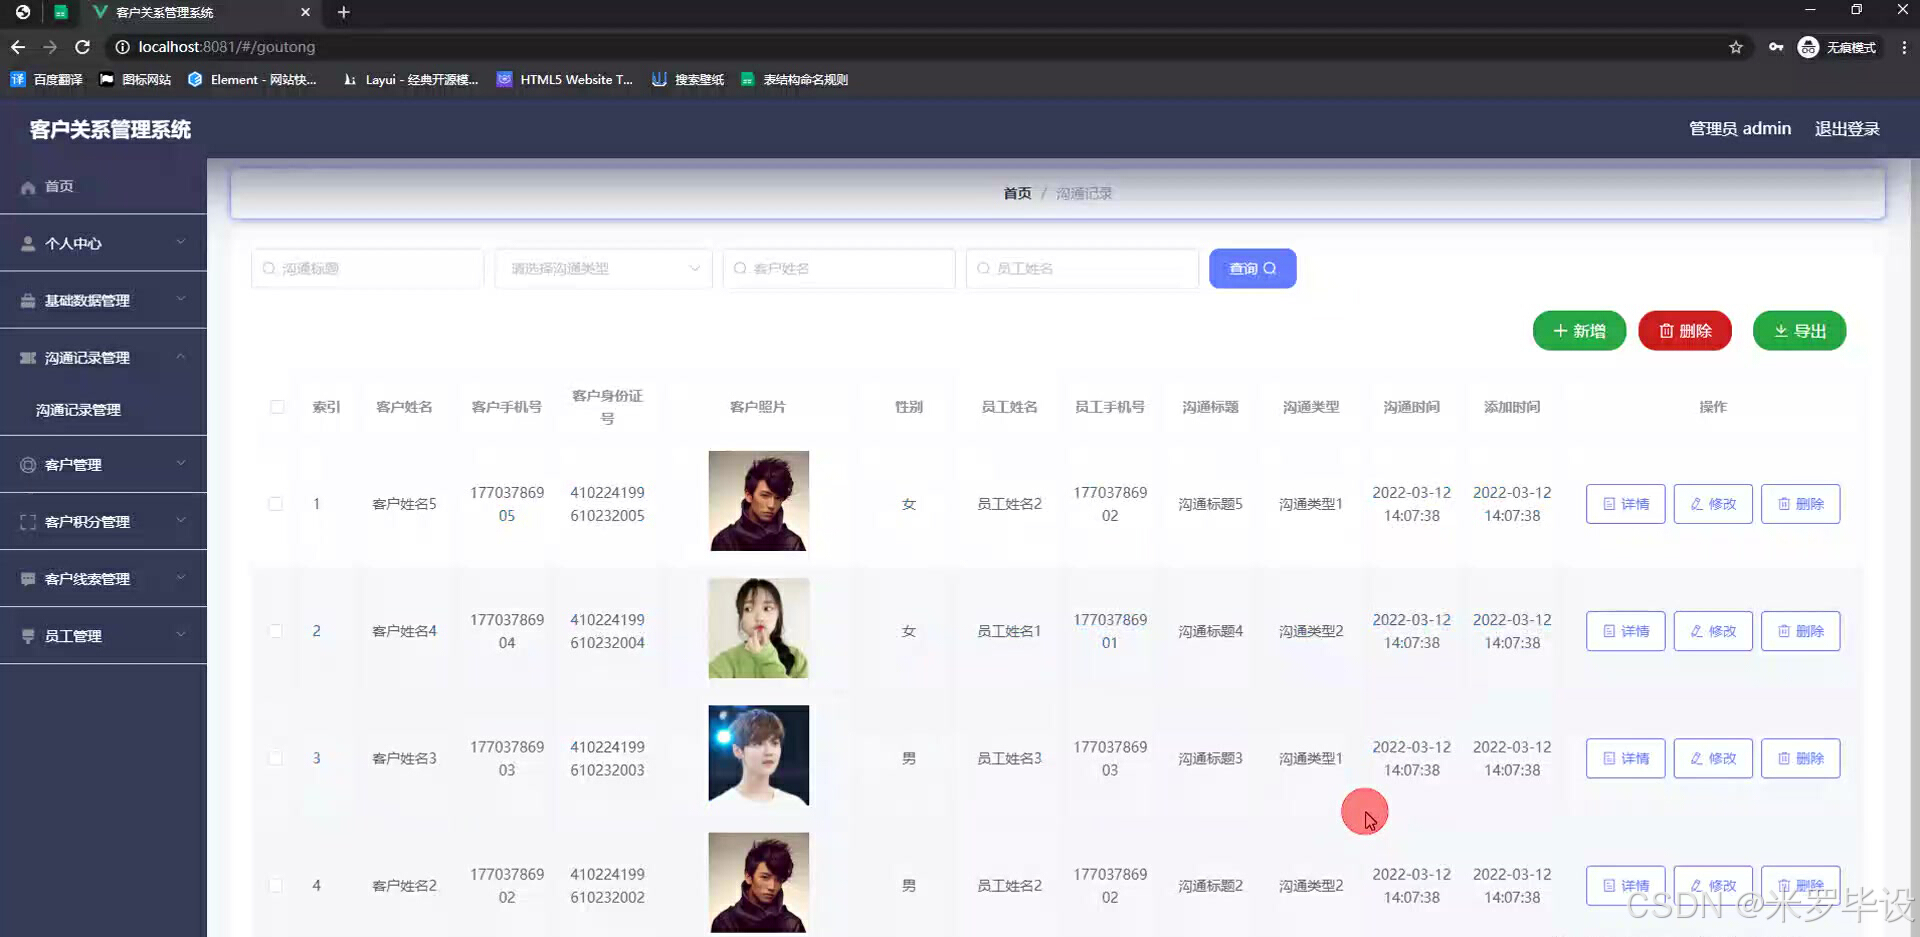Click 管理员 admin in header
The width and height of the screenshot is (1920, 937).
[x=1740, y=129]
